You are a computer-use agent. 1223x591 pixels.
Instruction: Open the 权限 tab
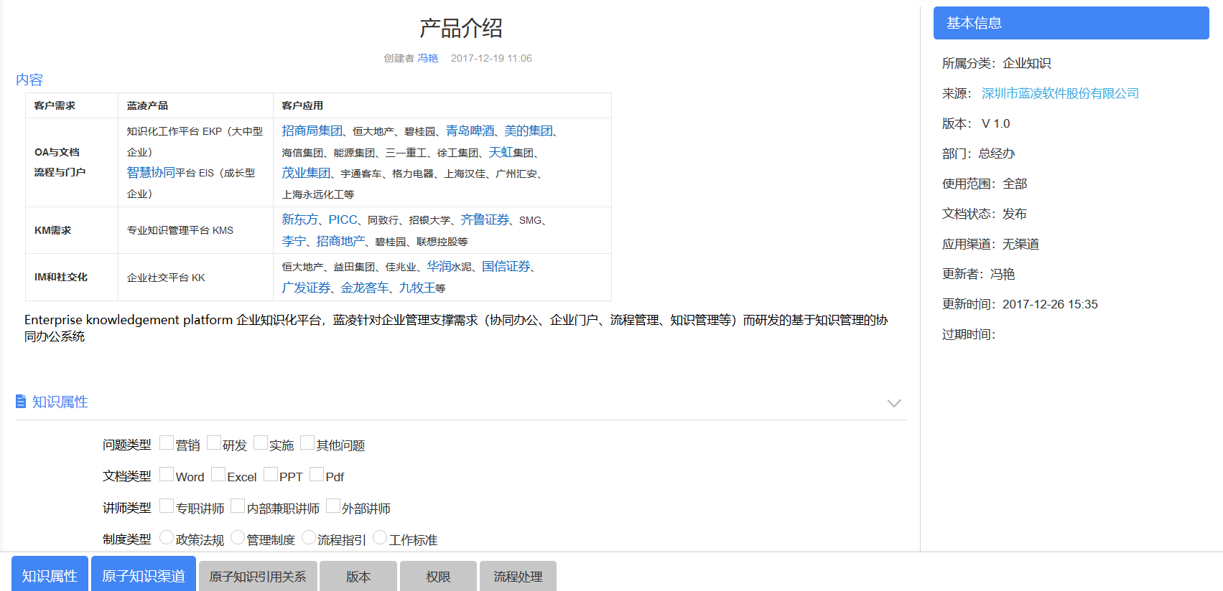pos(438,576)
